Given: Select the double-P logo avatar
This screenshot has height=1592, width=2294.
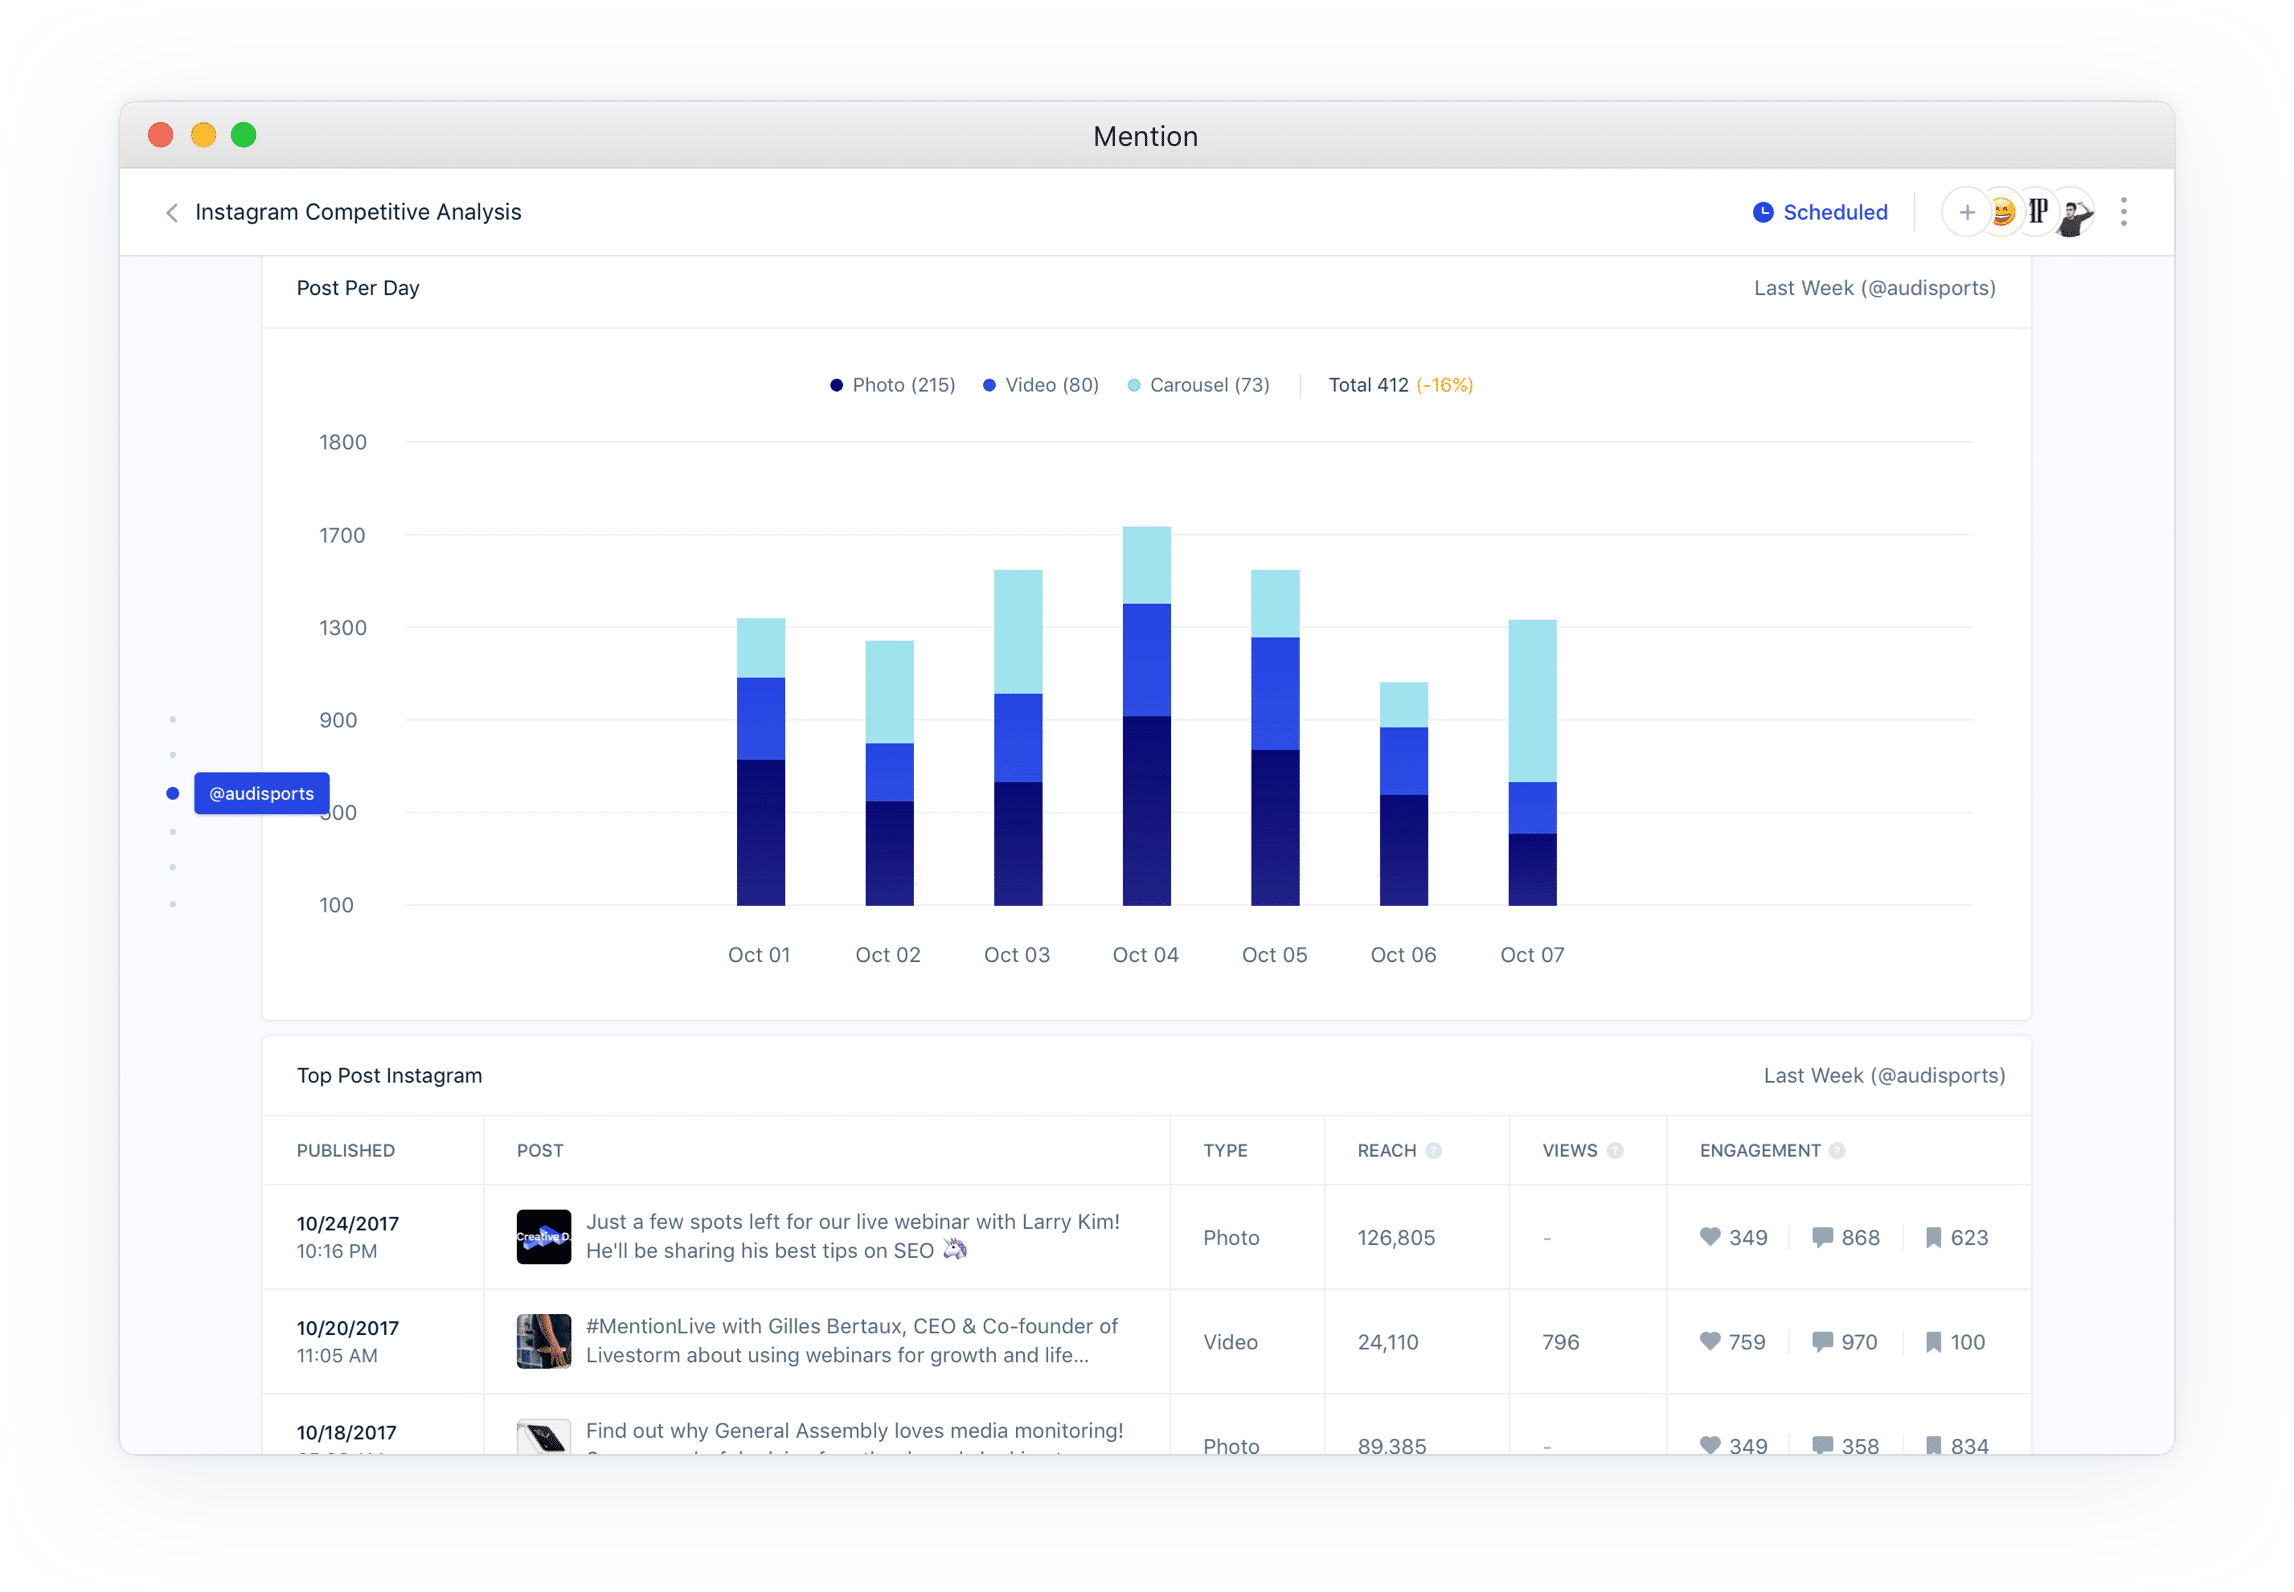Looking at the screenshot, I should point(2037,212).
